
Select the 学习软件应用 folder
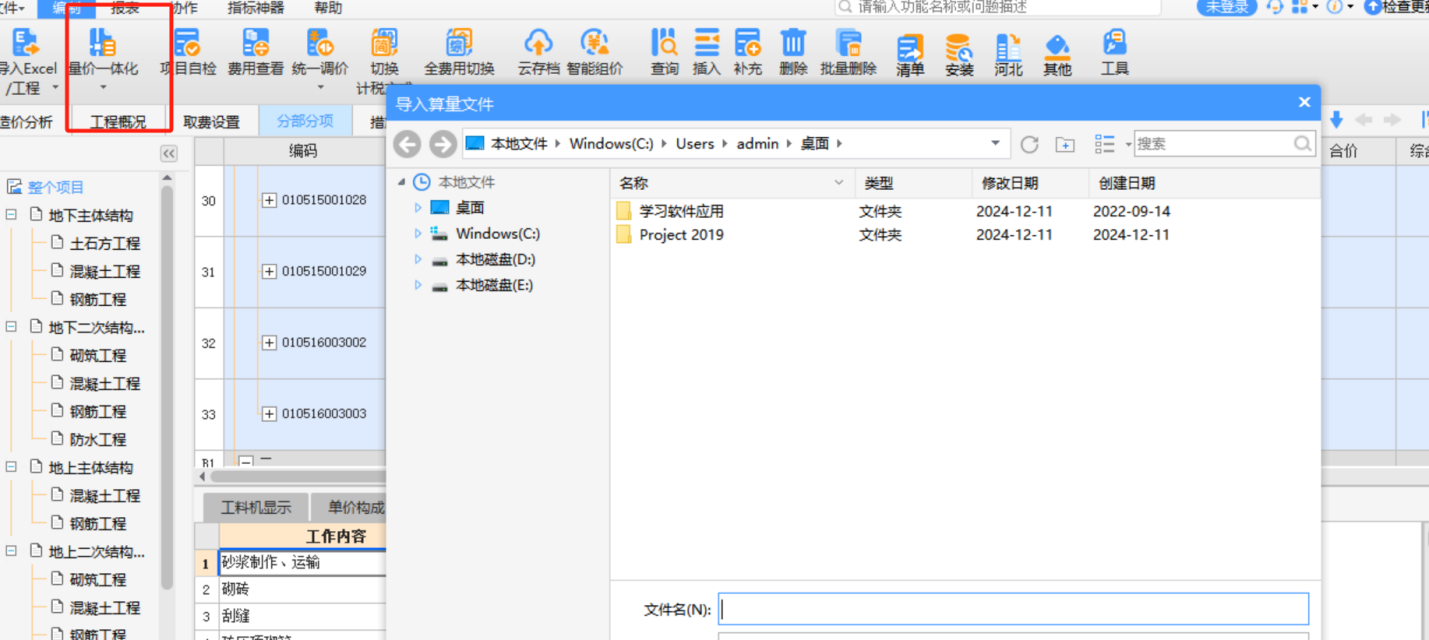click(682, 211)
